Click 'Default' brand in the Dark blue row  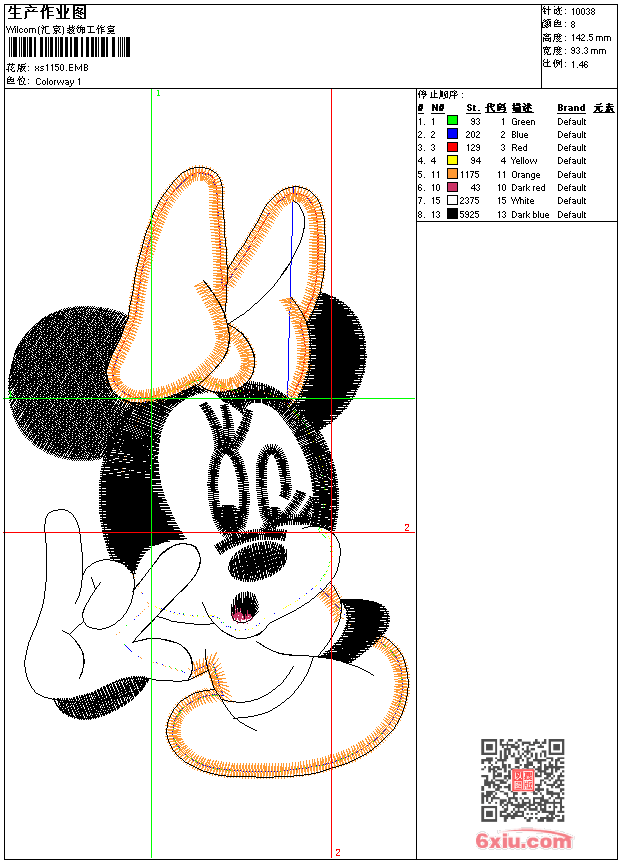572,215
